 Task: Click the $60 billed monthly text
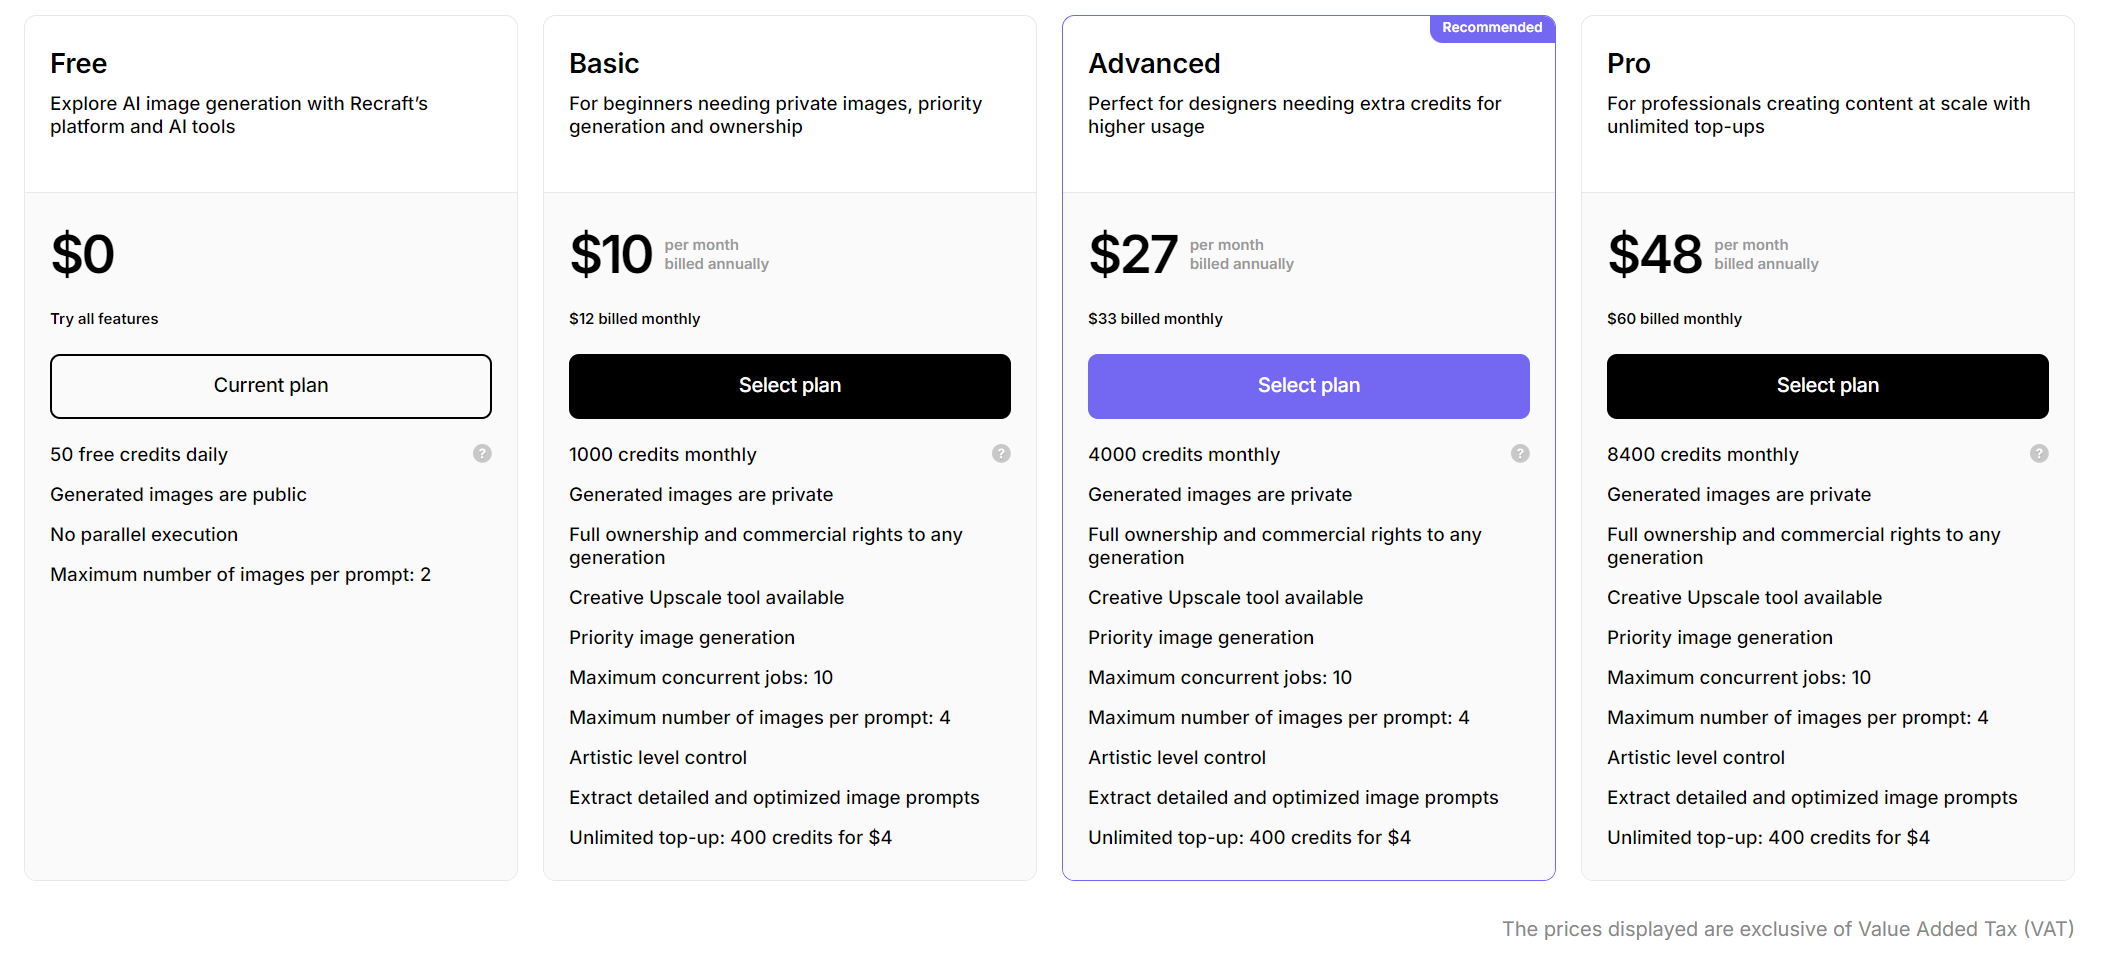click(1674, 319)
